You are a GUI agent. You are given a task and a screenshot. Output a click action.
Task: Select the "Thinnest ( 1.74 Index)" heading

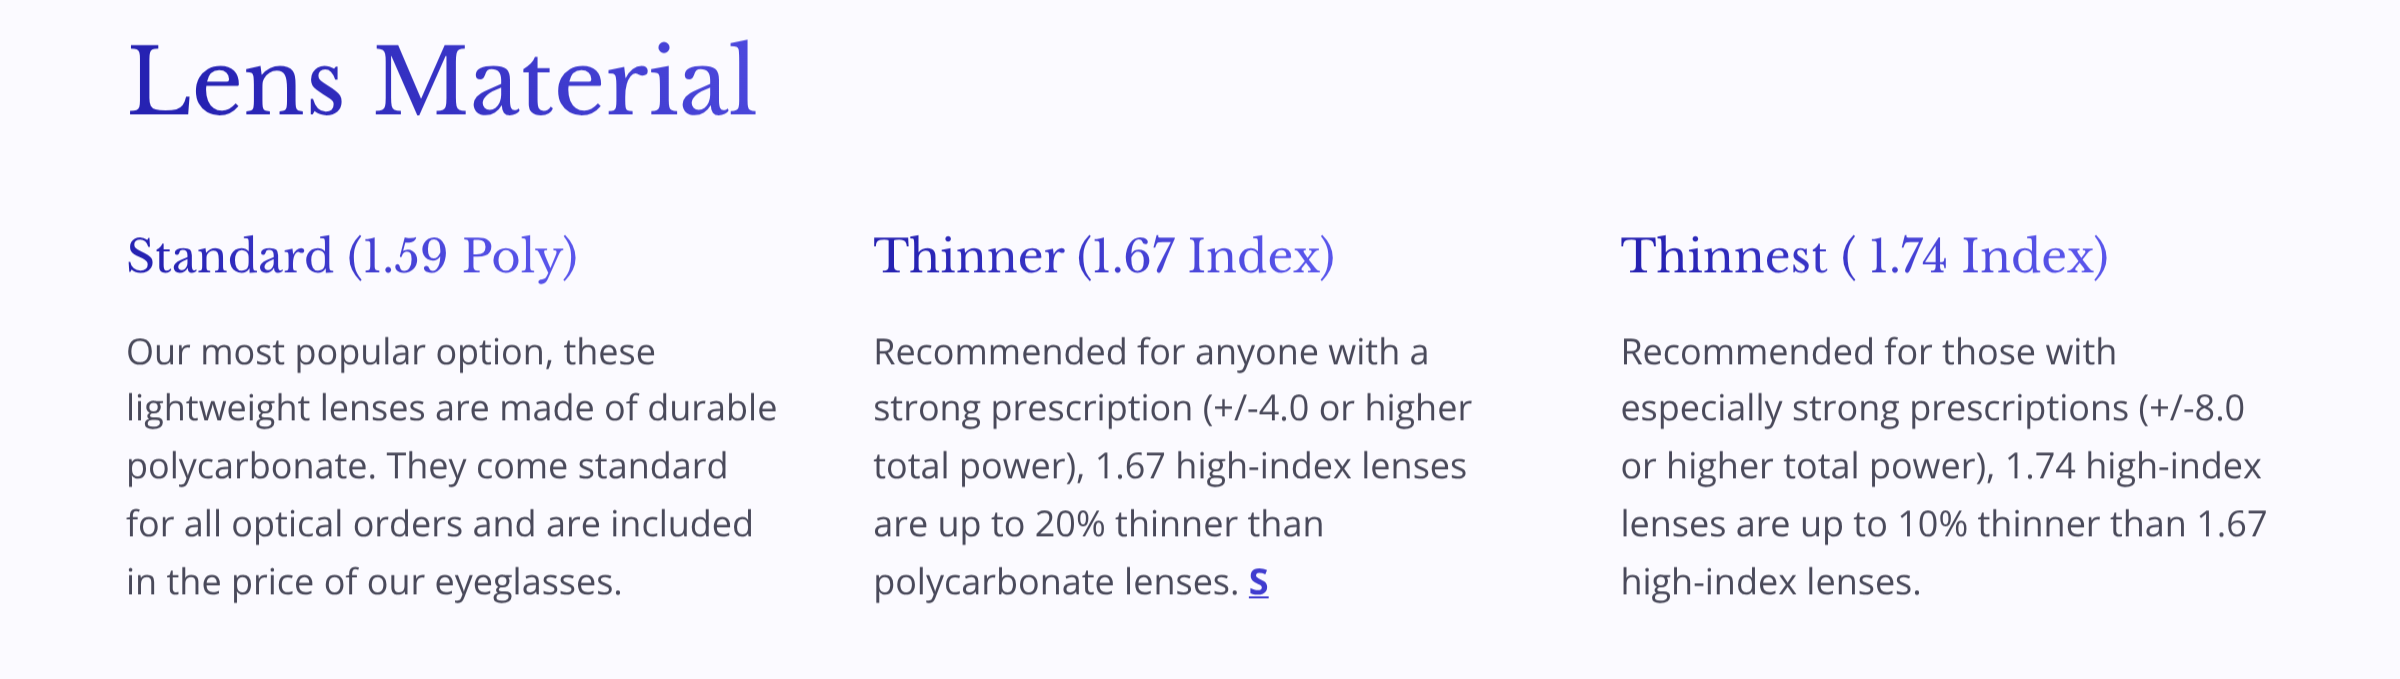click(x=1863, y=256)
